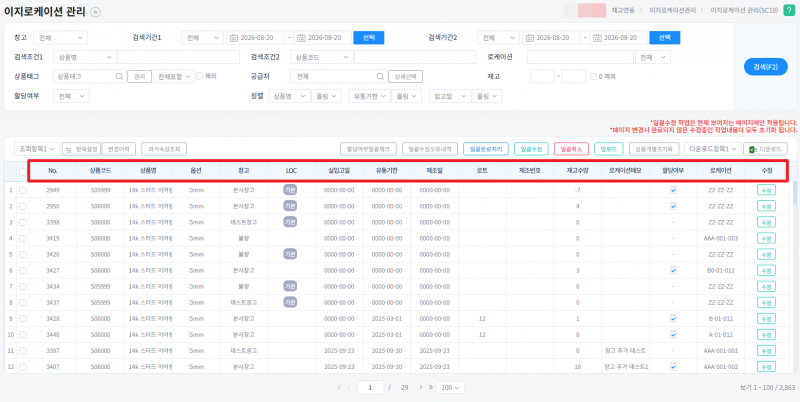Go to the next page using the single-right arrow
800x402 pixels.
point(421,387)
